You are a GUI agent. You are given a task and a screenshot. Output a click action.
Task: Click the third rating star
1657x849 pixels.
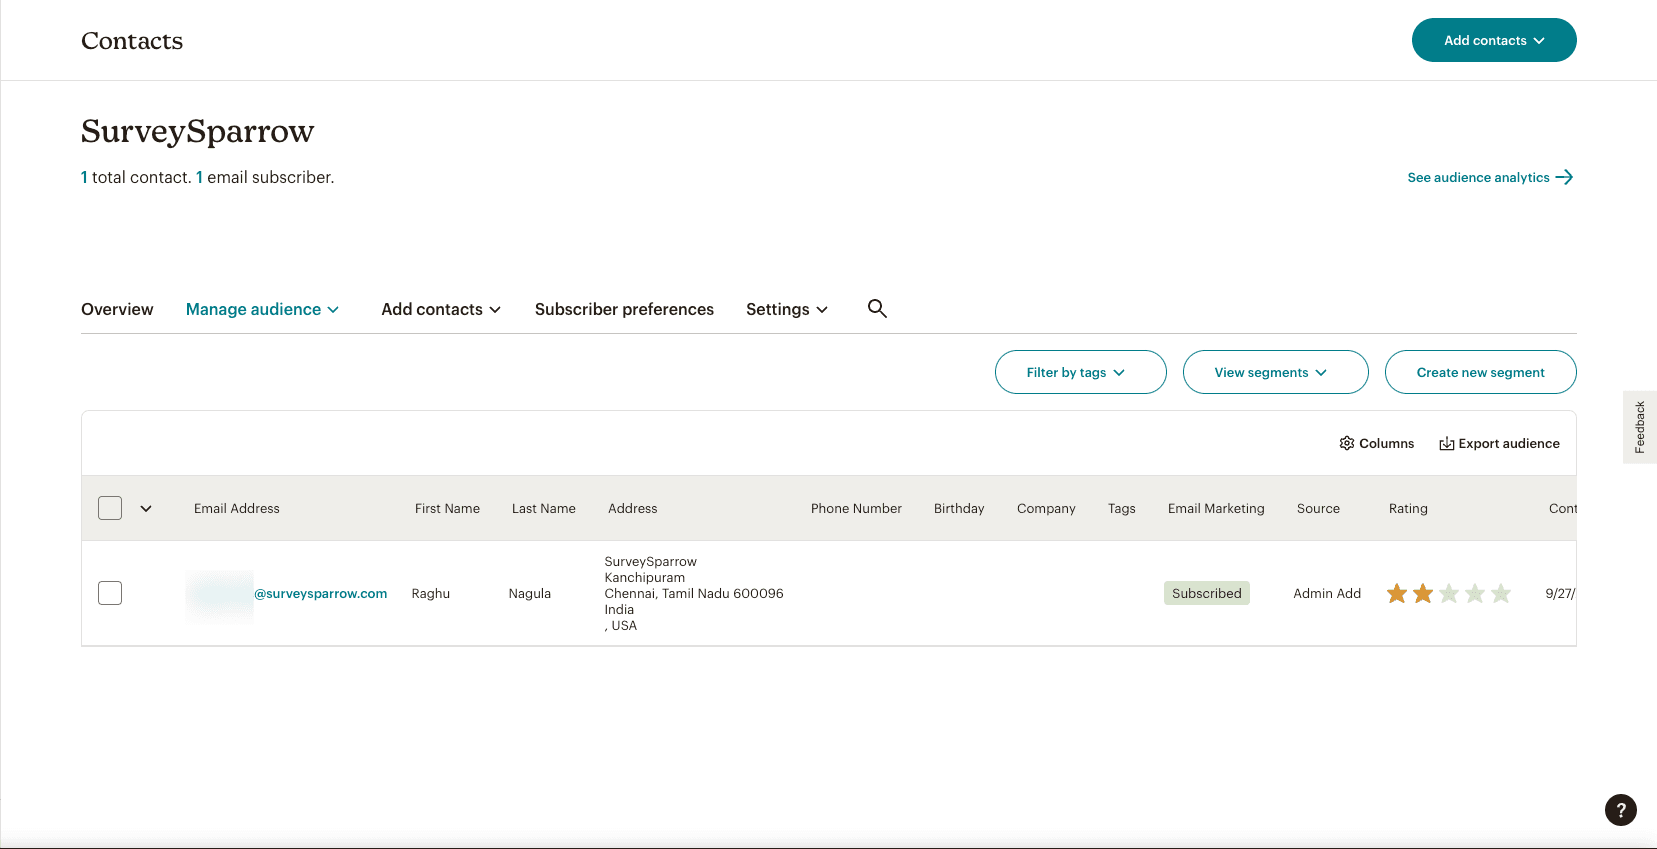click(1449, 594)
